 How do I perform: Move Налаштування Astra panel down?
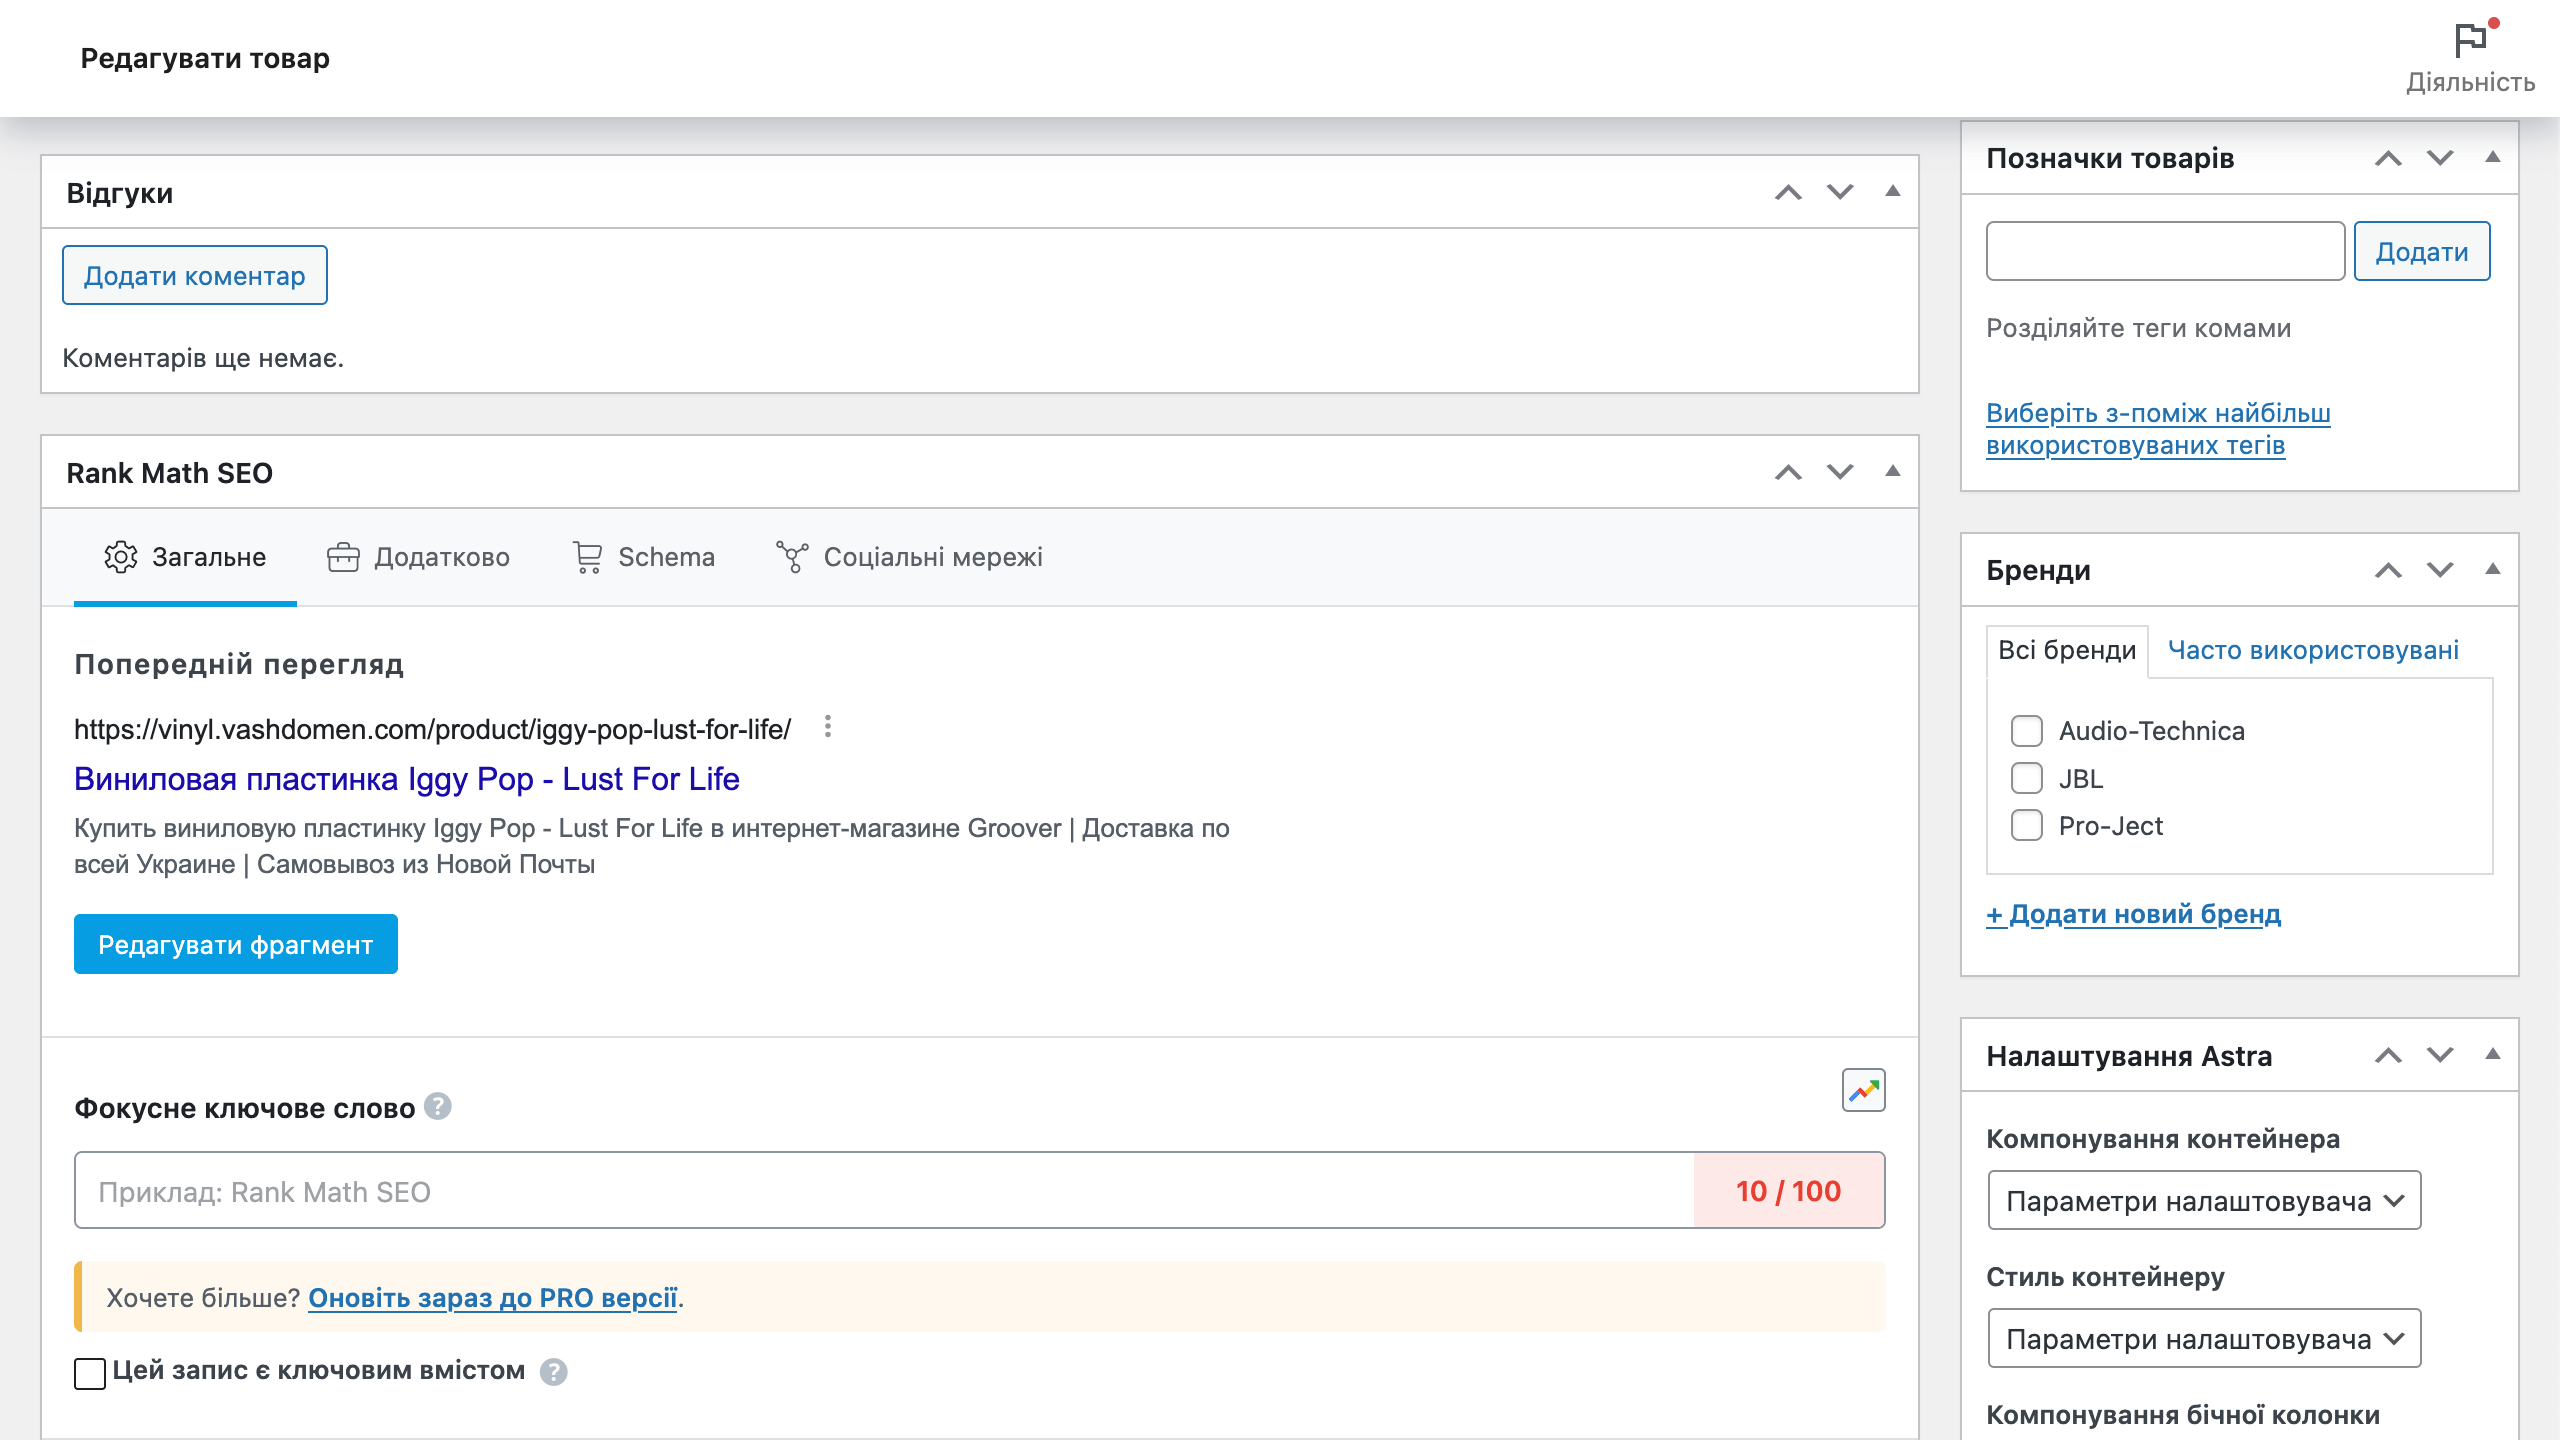pyautogui.click(x=2440, y=1055)
